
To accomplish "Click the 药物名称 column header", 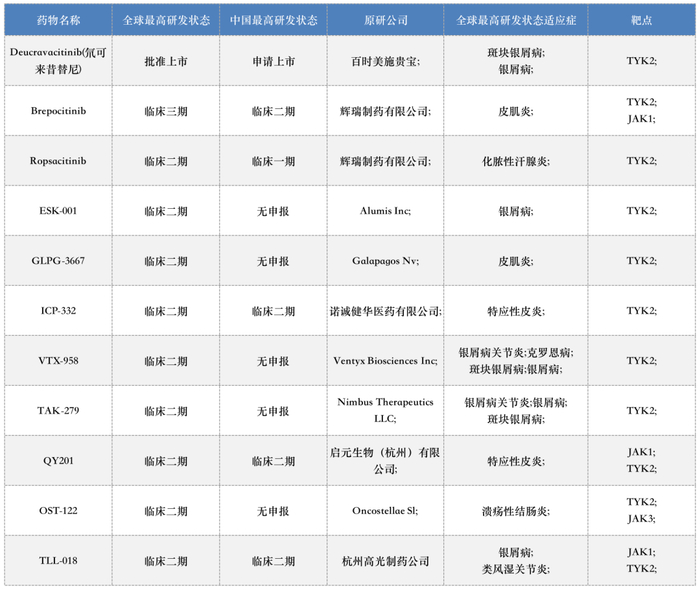I will click(x=58, y=20).
